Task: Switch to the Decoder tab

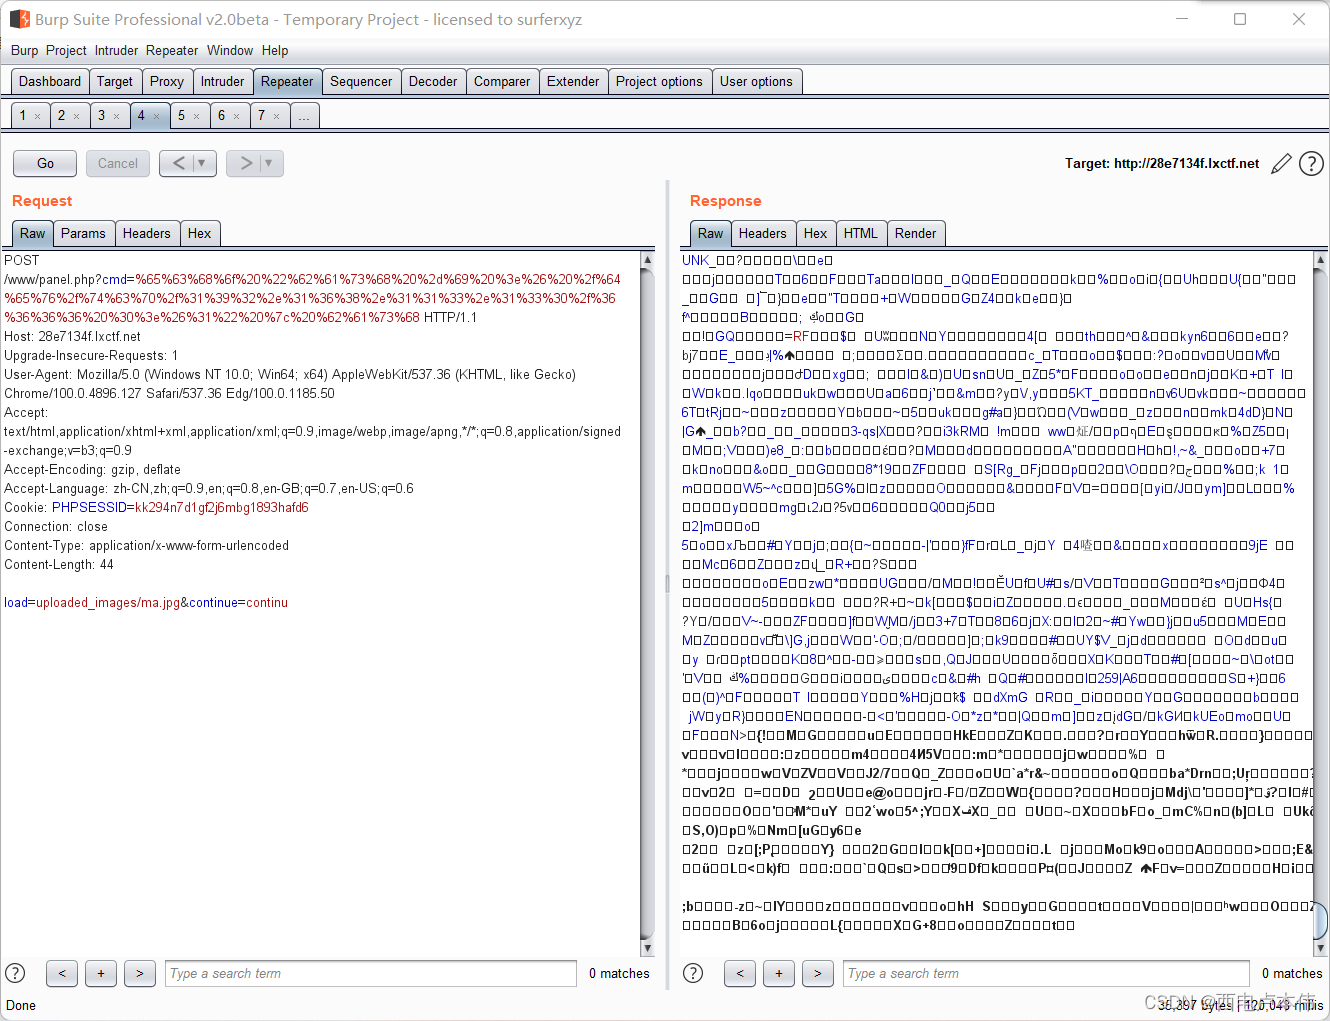Action: coord(433,82)
